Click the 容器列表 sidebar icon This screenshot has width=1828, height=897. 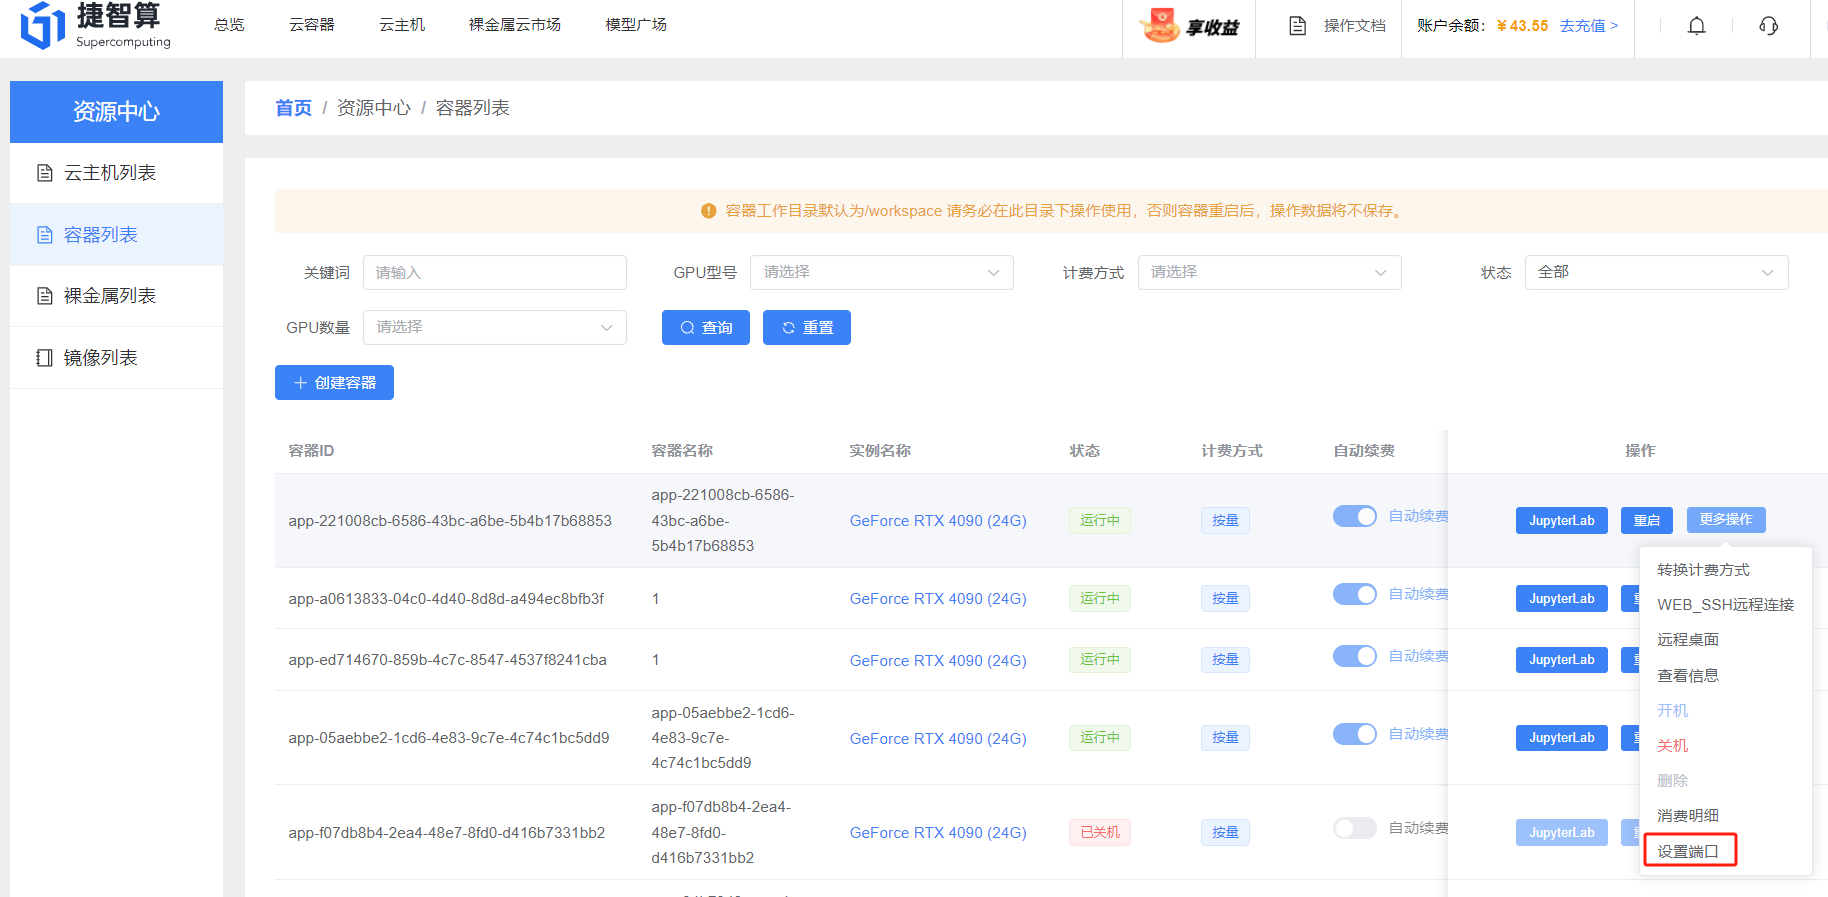tap(45, 235)
